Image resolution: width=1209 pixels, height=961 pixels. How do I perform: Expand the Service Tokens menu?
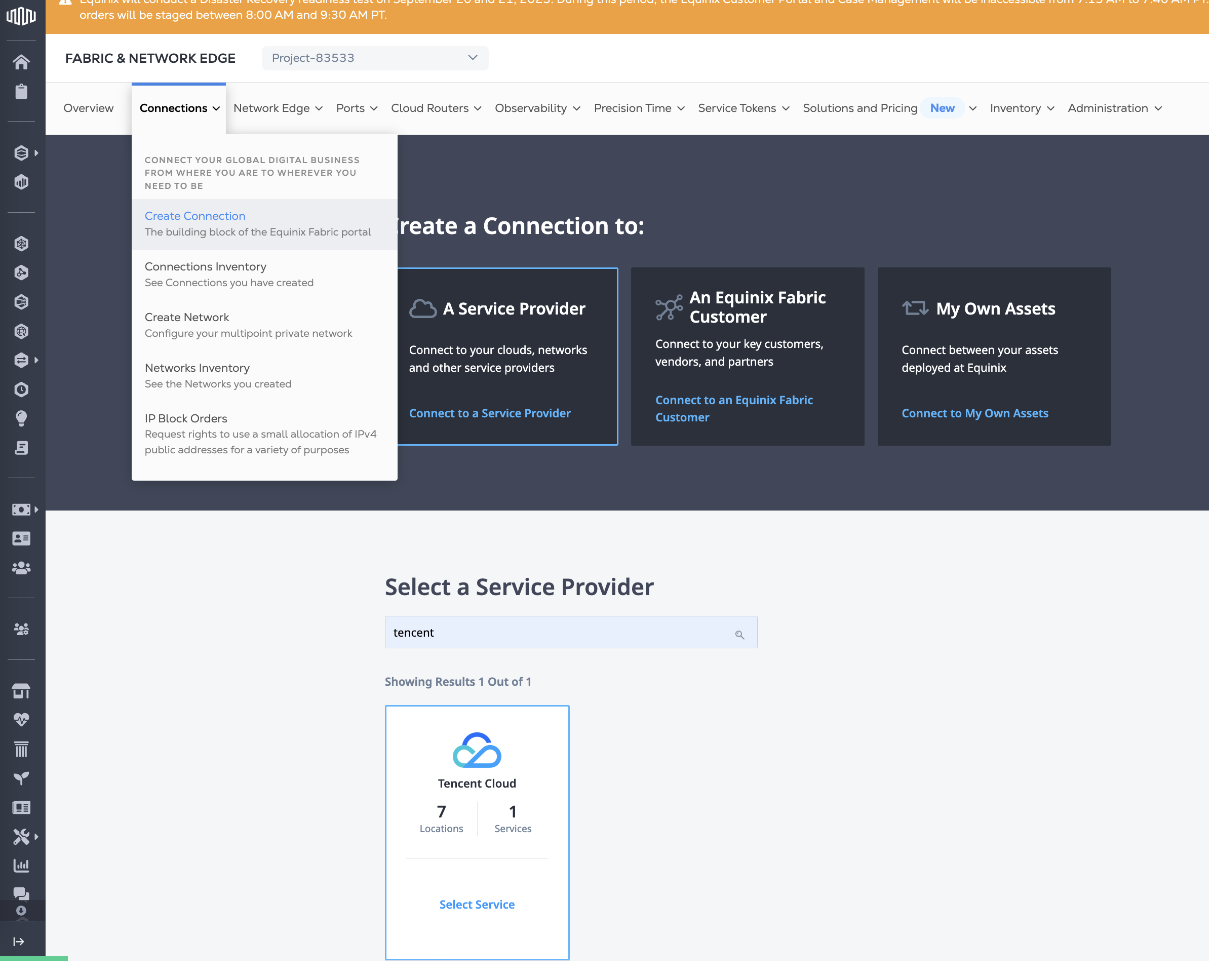coord(744,108)
